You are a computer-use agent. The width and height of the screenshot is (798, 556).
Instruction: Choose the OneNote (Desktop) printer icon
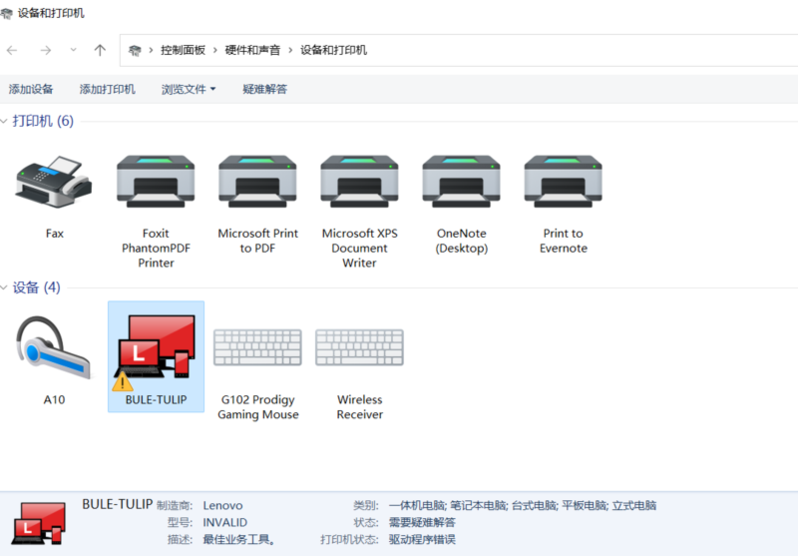[461, 182]
